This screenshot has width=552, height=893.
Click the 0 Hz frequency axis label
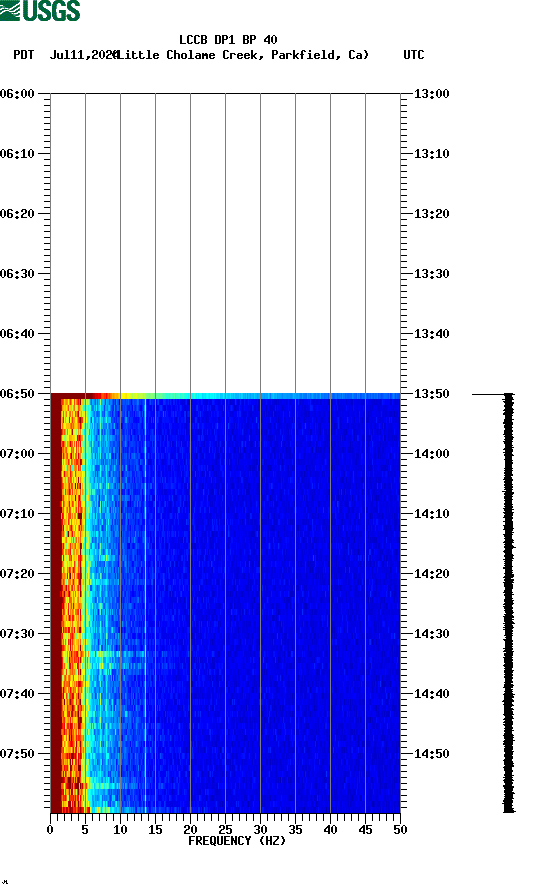coord(50,830)
